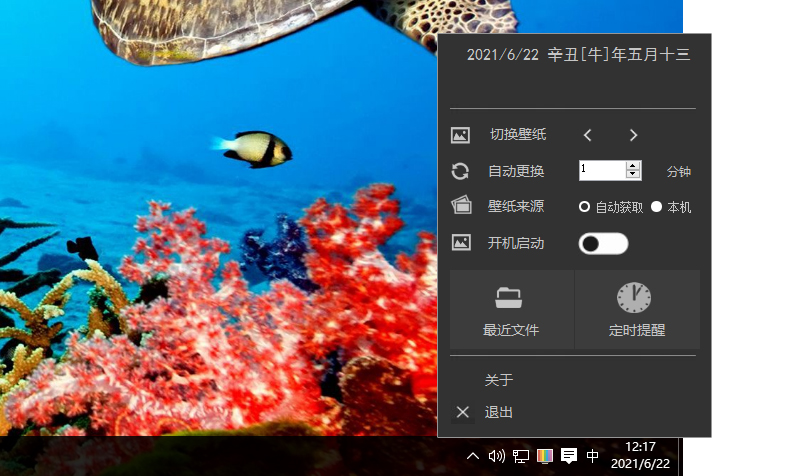Click the 切换壁纸 label
The width and height of the screenshot is (786, 476).
(518, 135)
